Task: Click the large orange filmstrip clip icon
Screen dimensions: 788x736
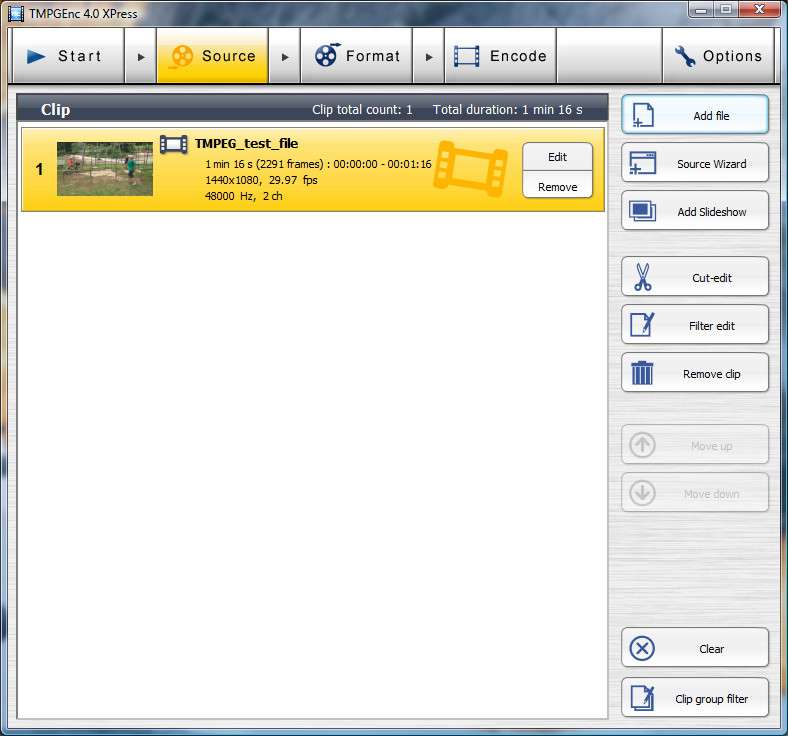Action: point(470,169)
